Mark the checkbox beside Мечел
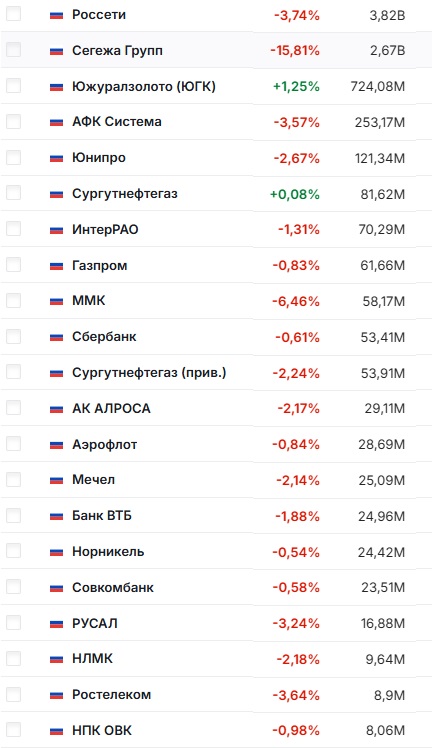 pos(13,479)
